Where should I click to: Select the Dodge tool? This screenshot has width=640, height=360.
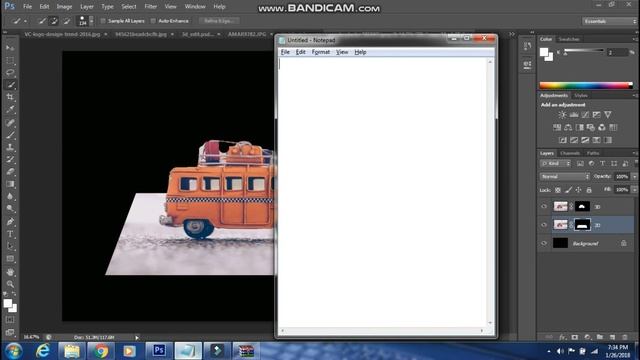(10, 209)
